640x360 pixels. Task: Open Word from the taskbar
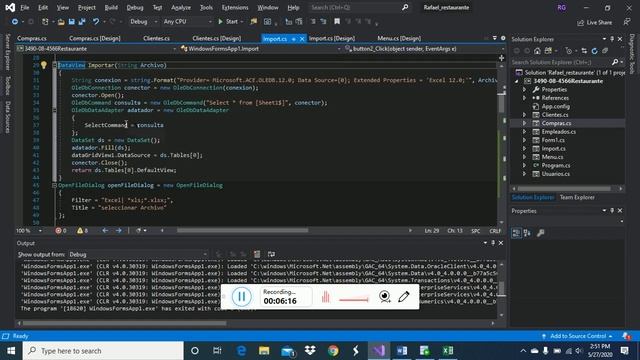pyautogui.click(x=402, y=351)
